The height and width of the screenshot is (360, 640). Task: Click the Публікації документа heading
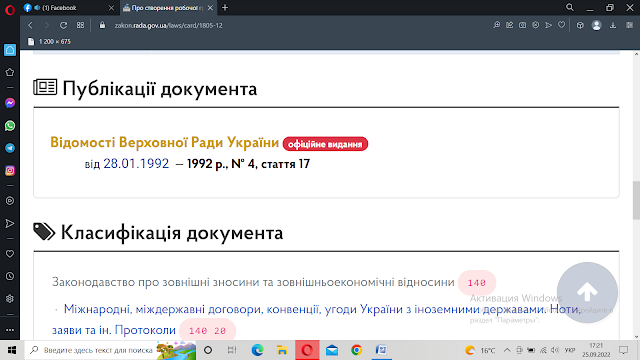coord(160,89)
